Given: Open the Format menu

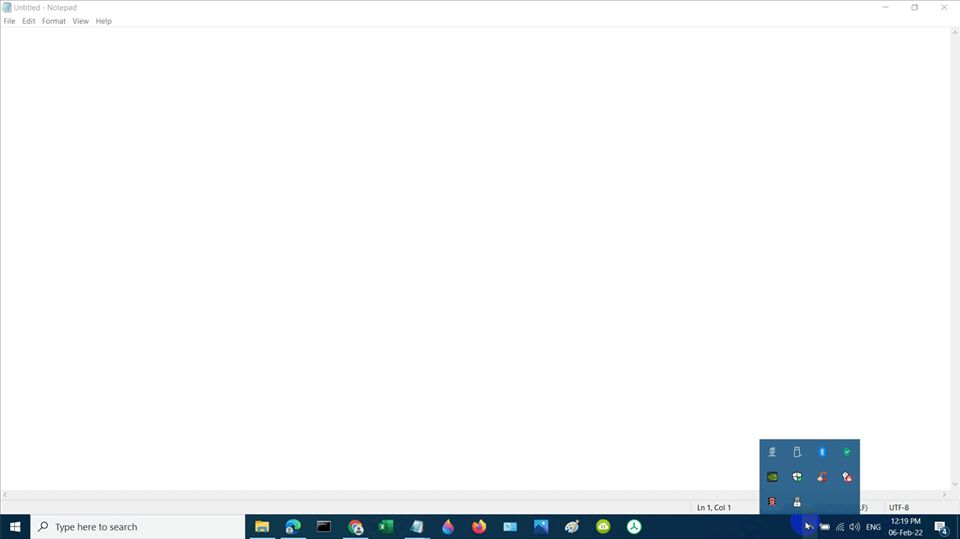Looking at the screenshot, I should 54,21.
